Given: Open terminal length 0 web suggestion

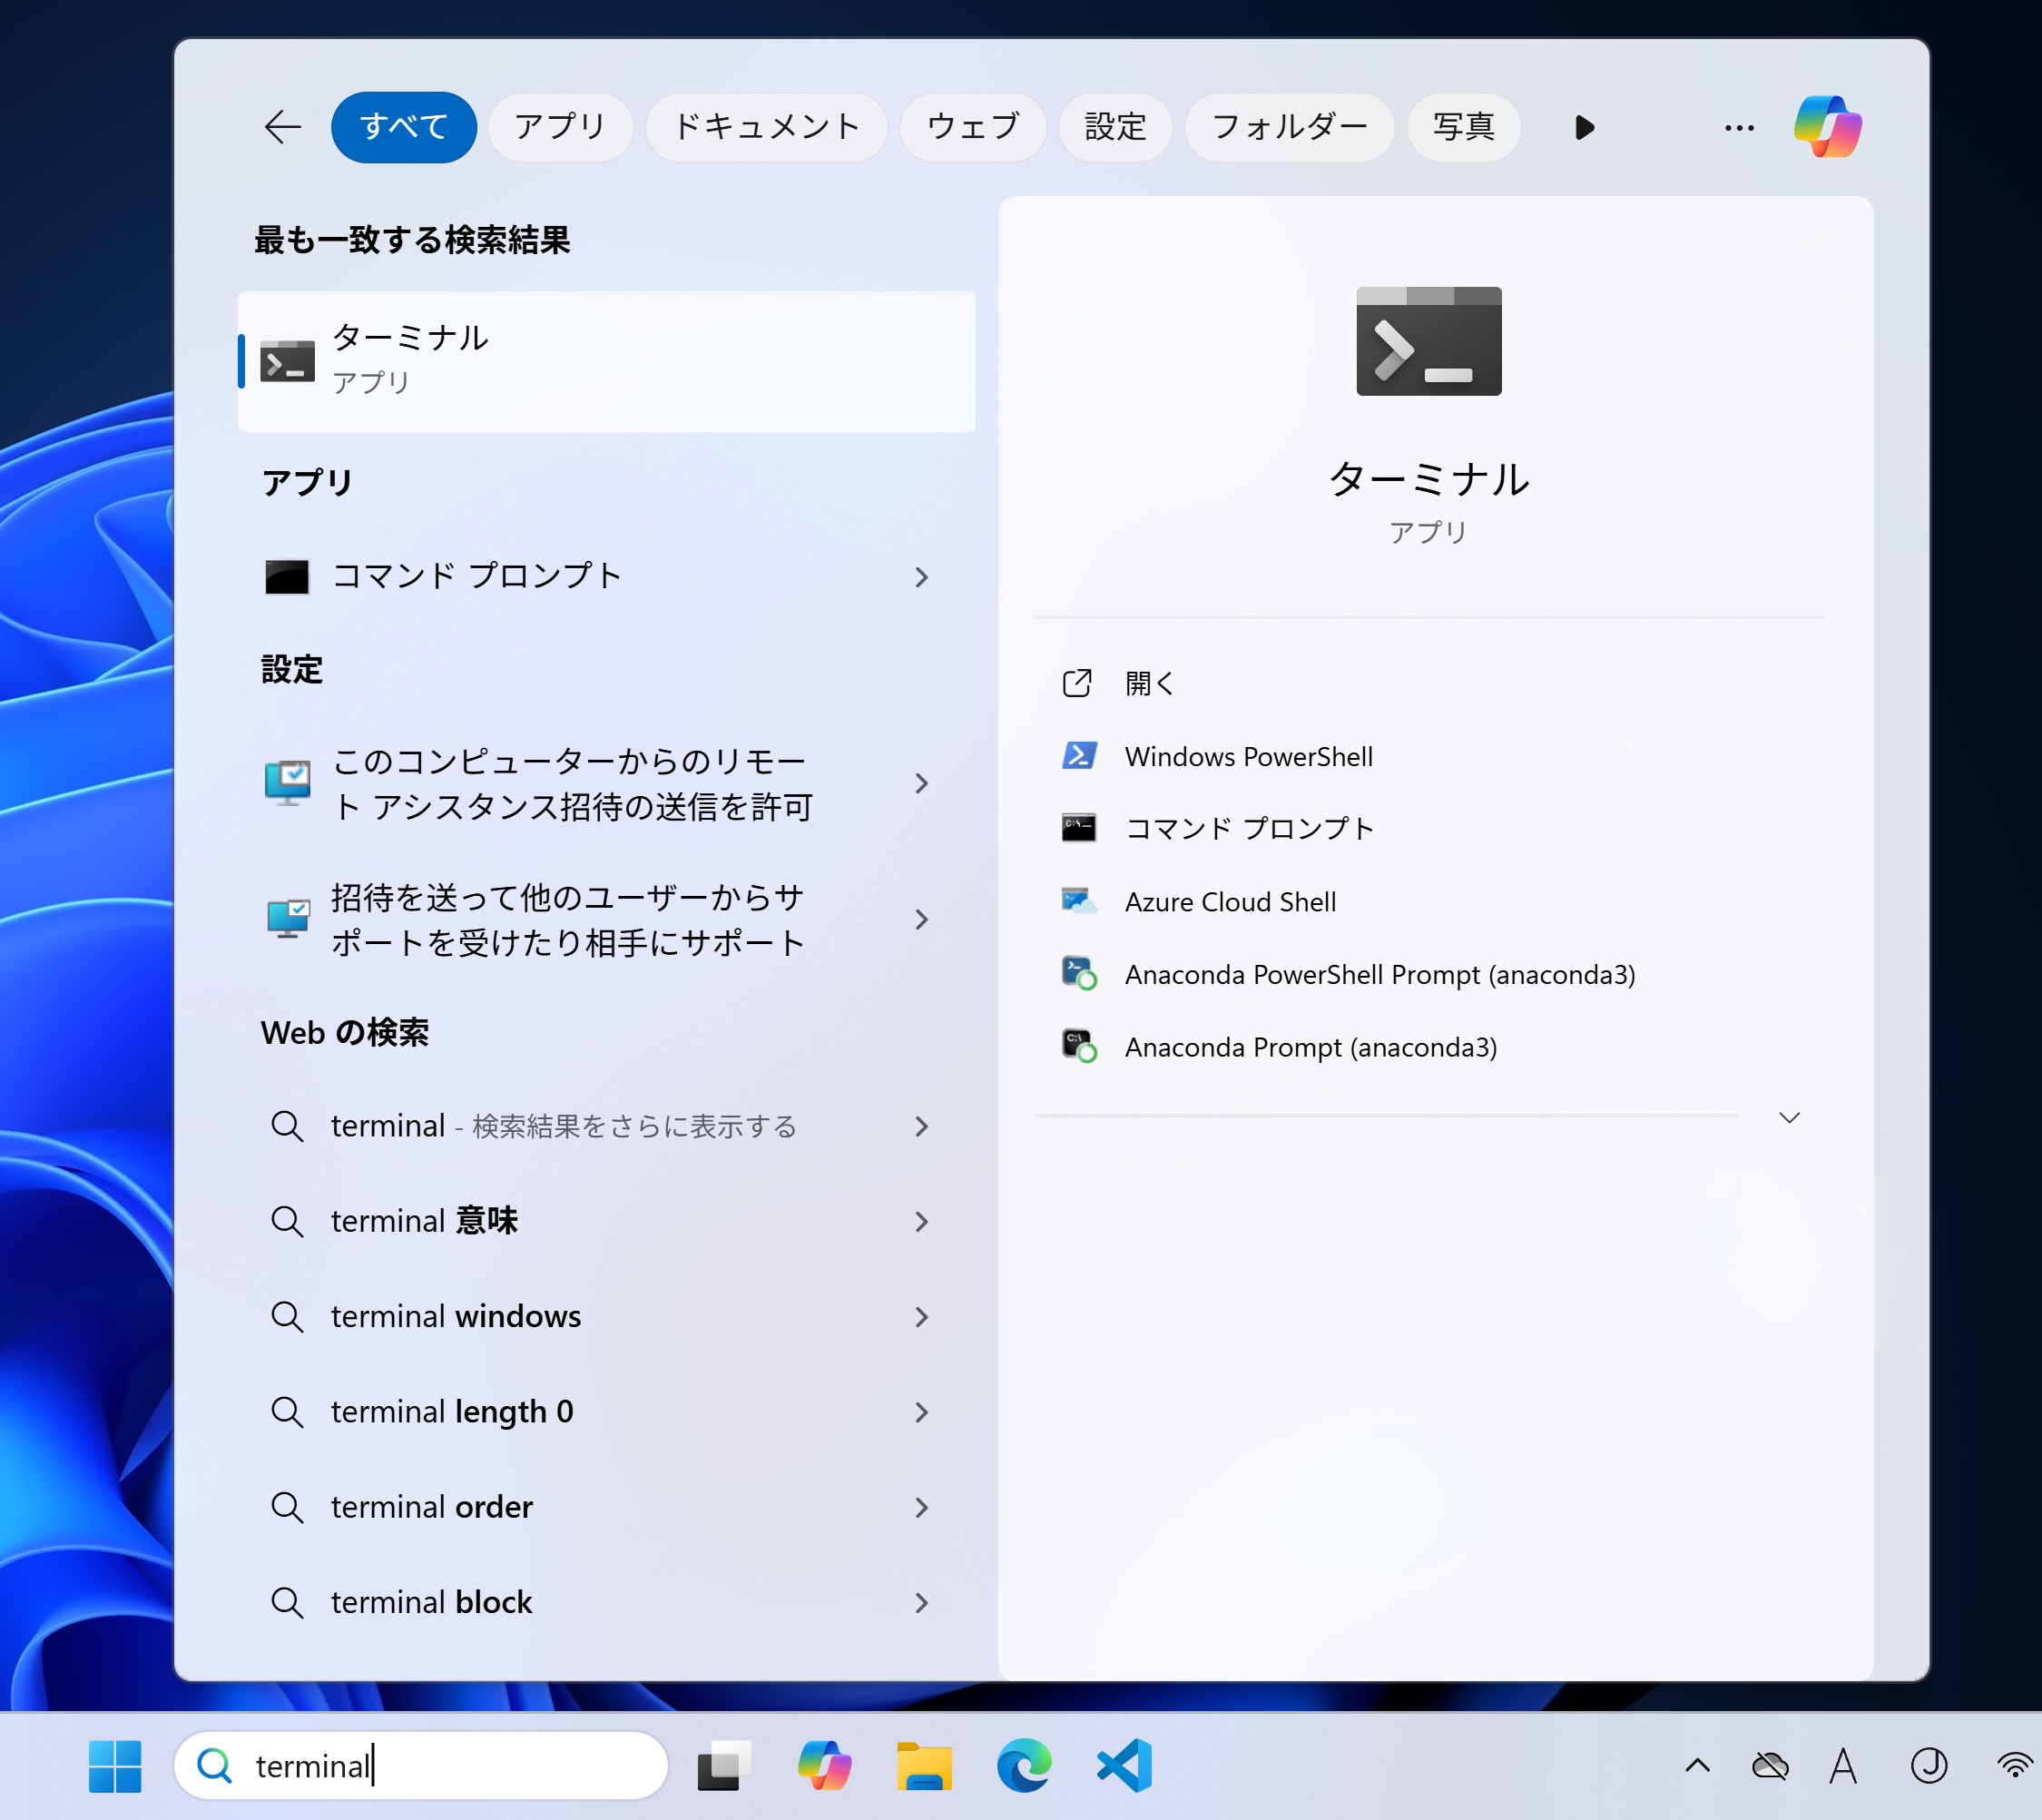Looking at the screenshot, I should pyautogui.click(x=606, y=1412).
